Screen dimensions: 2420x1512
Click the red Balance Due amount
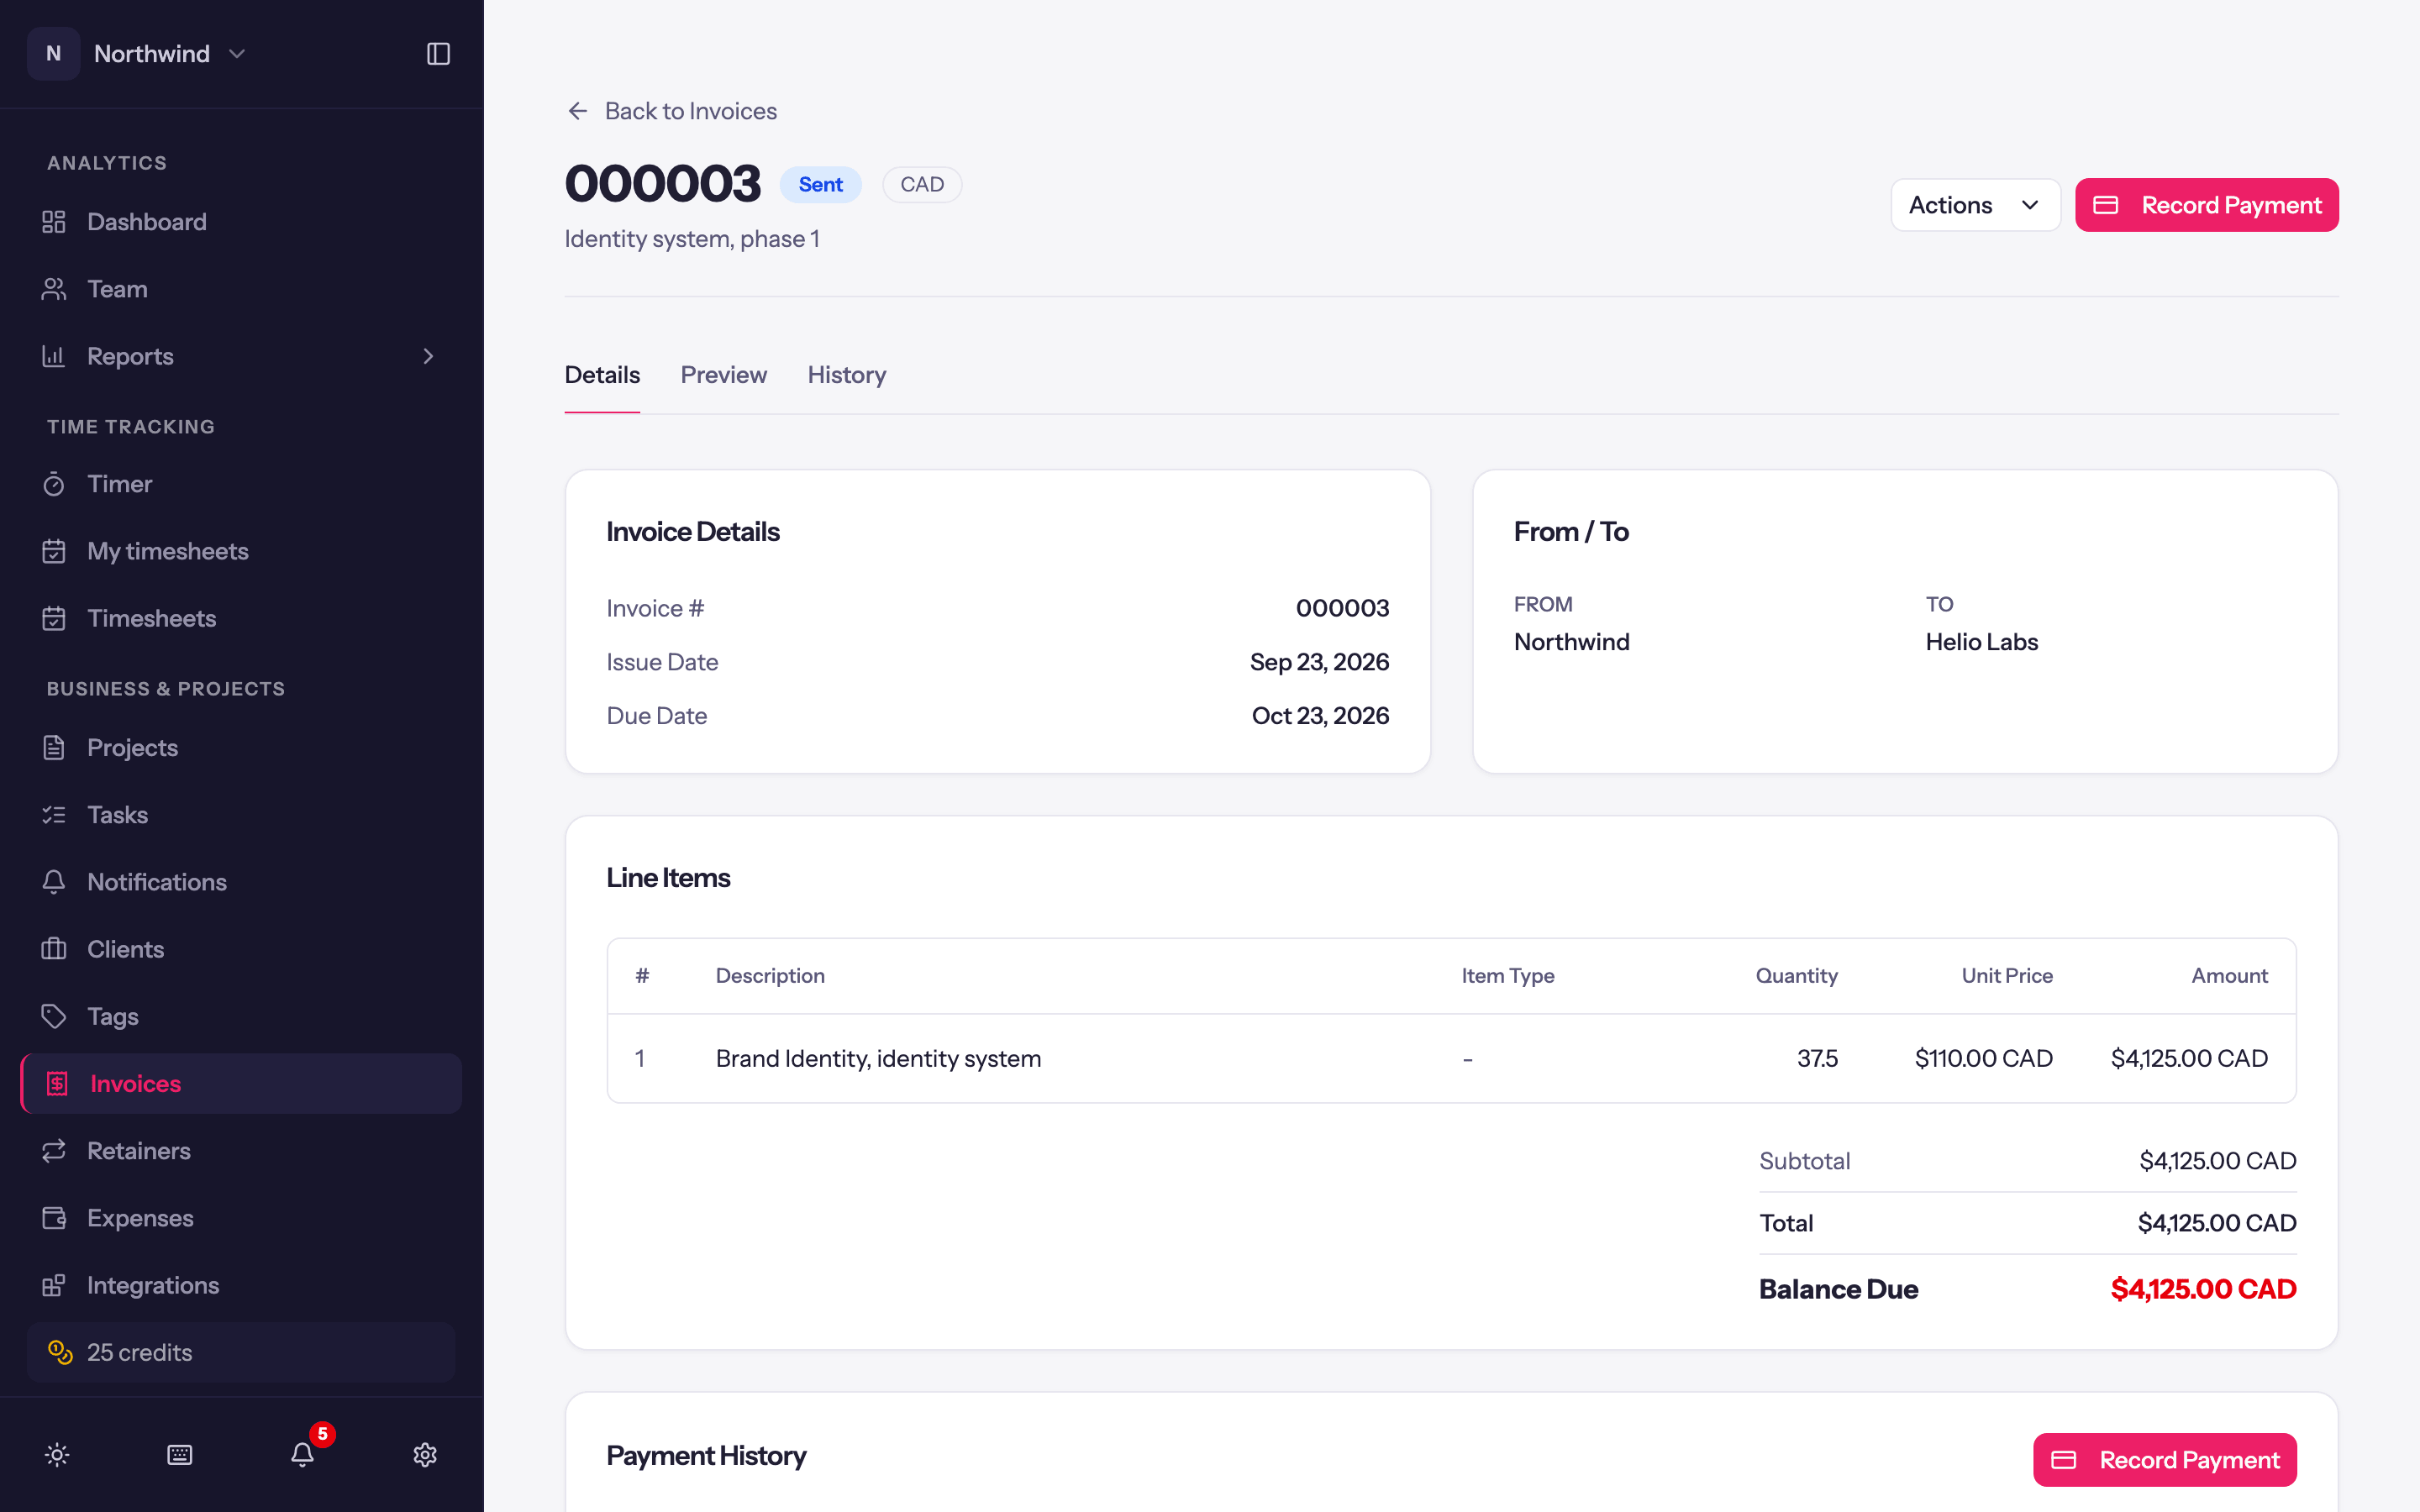pos(2203,1289)
